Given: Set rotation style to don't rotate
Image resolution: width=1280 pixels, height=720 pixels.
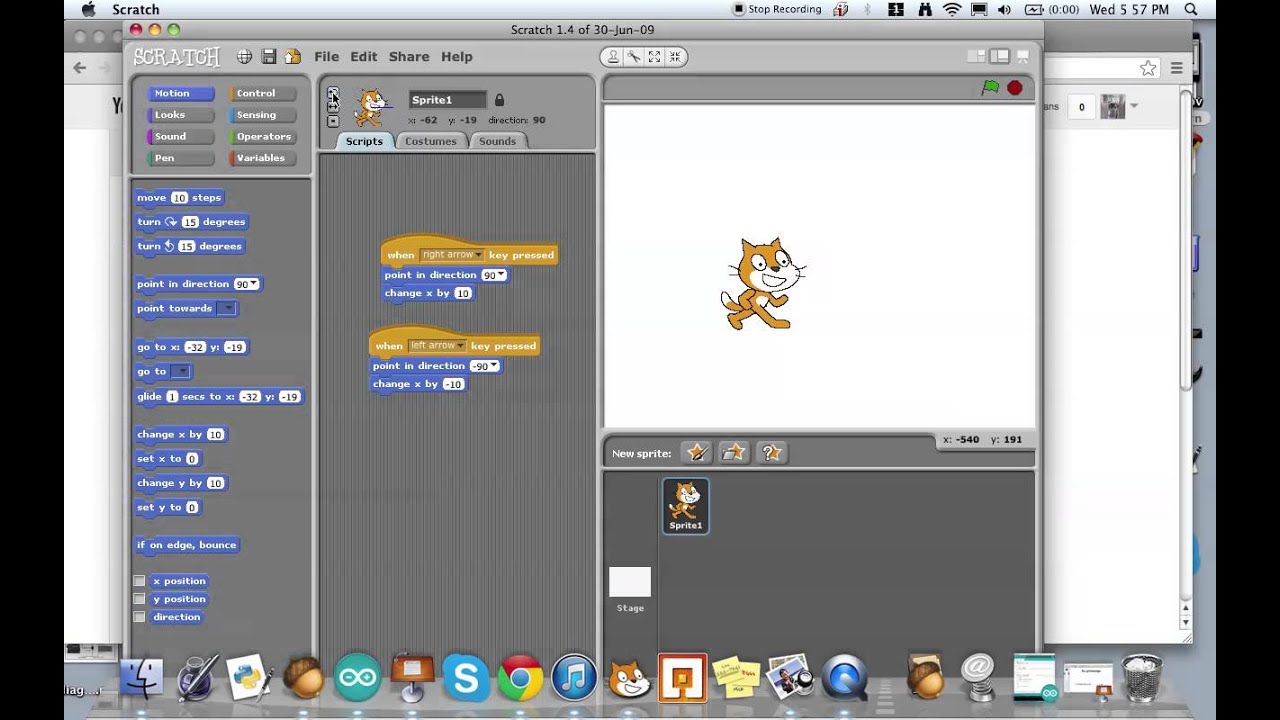Looking at the screenshot, I should tap(333, 121).
